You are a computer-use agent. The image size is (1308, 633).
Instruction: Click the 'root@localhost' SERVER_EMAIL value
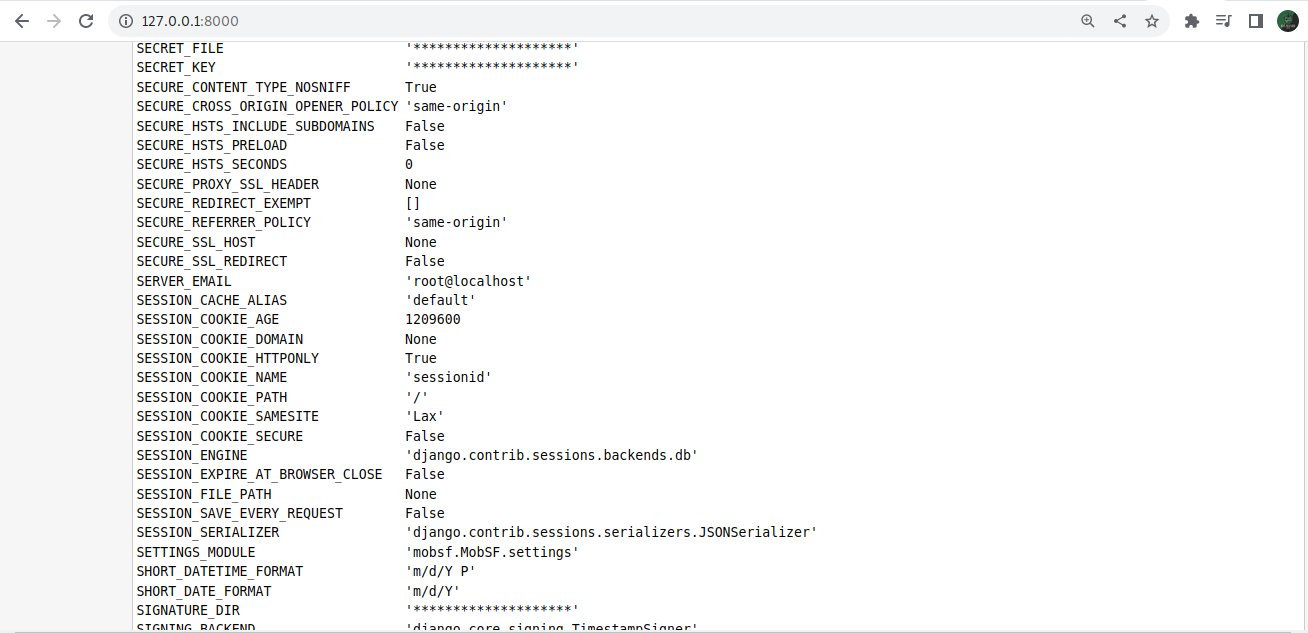(466, 281)
